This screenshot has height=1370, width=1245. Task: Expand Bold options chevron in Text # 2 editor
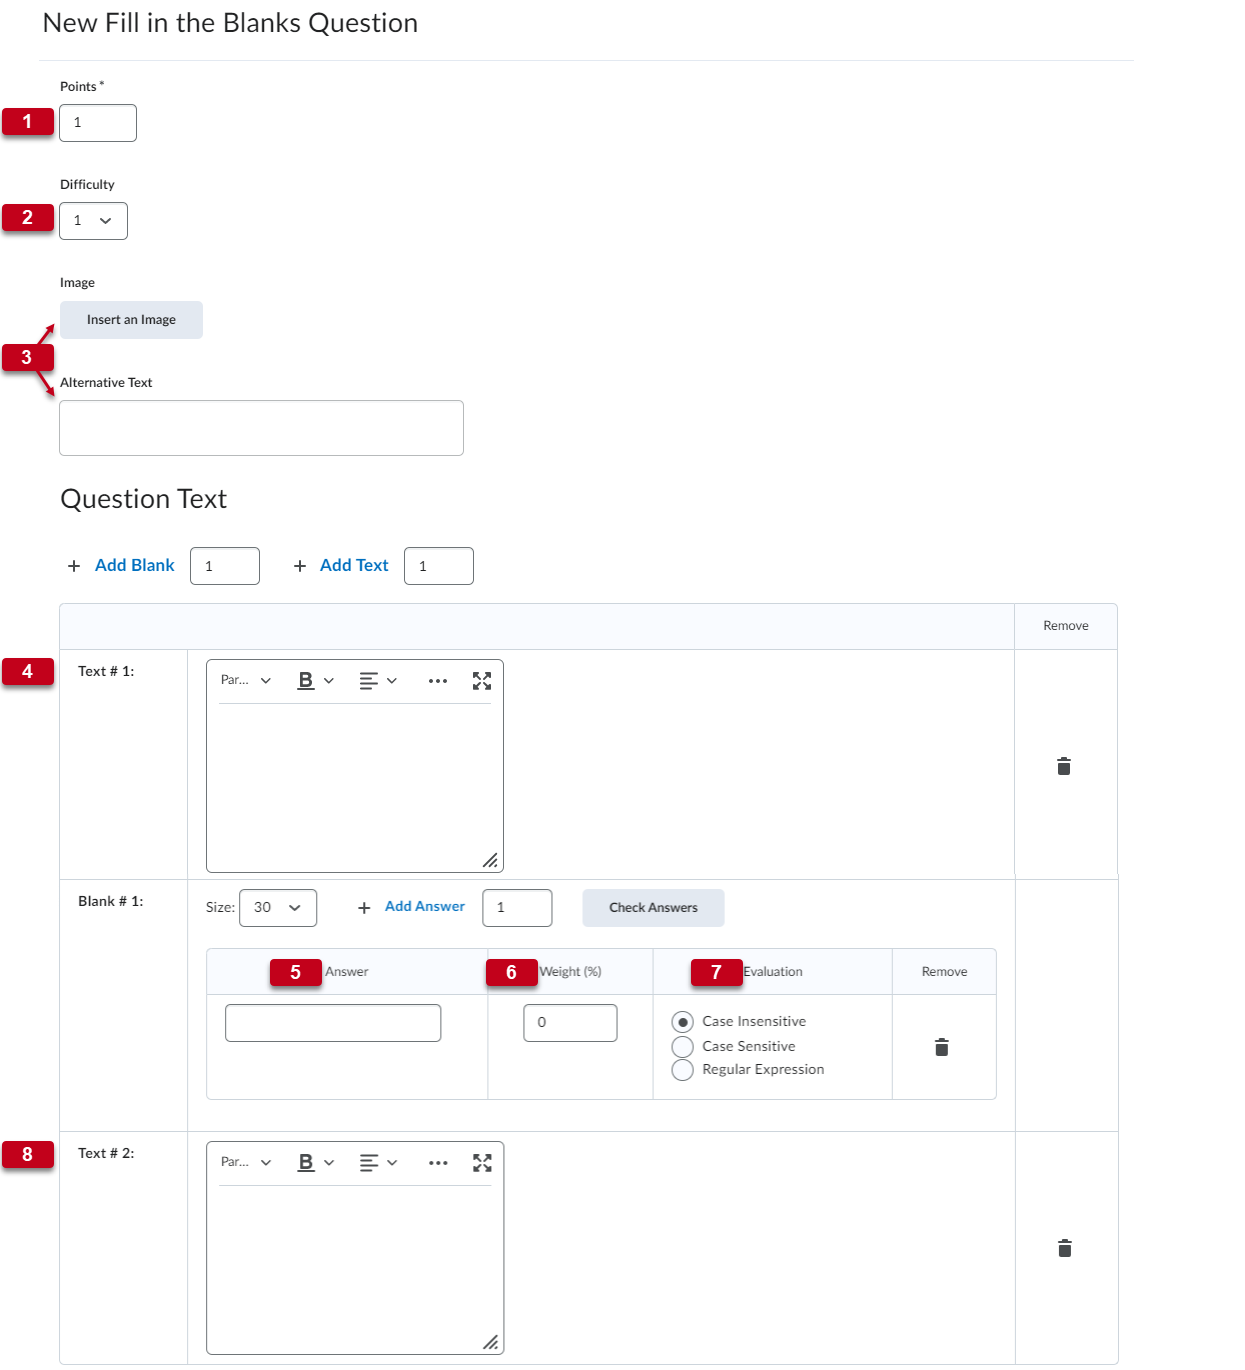pyautogui.click(x=329, y=1163)
